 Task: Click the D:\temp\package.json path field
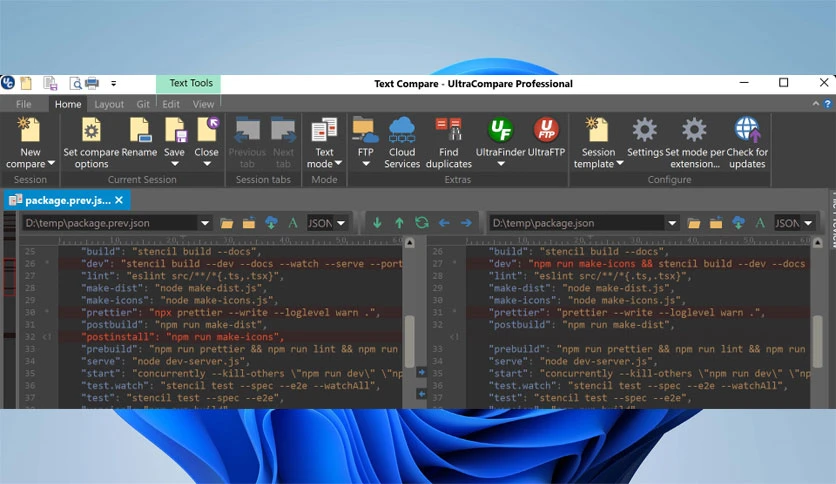577,223
